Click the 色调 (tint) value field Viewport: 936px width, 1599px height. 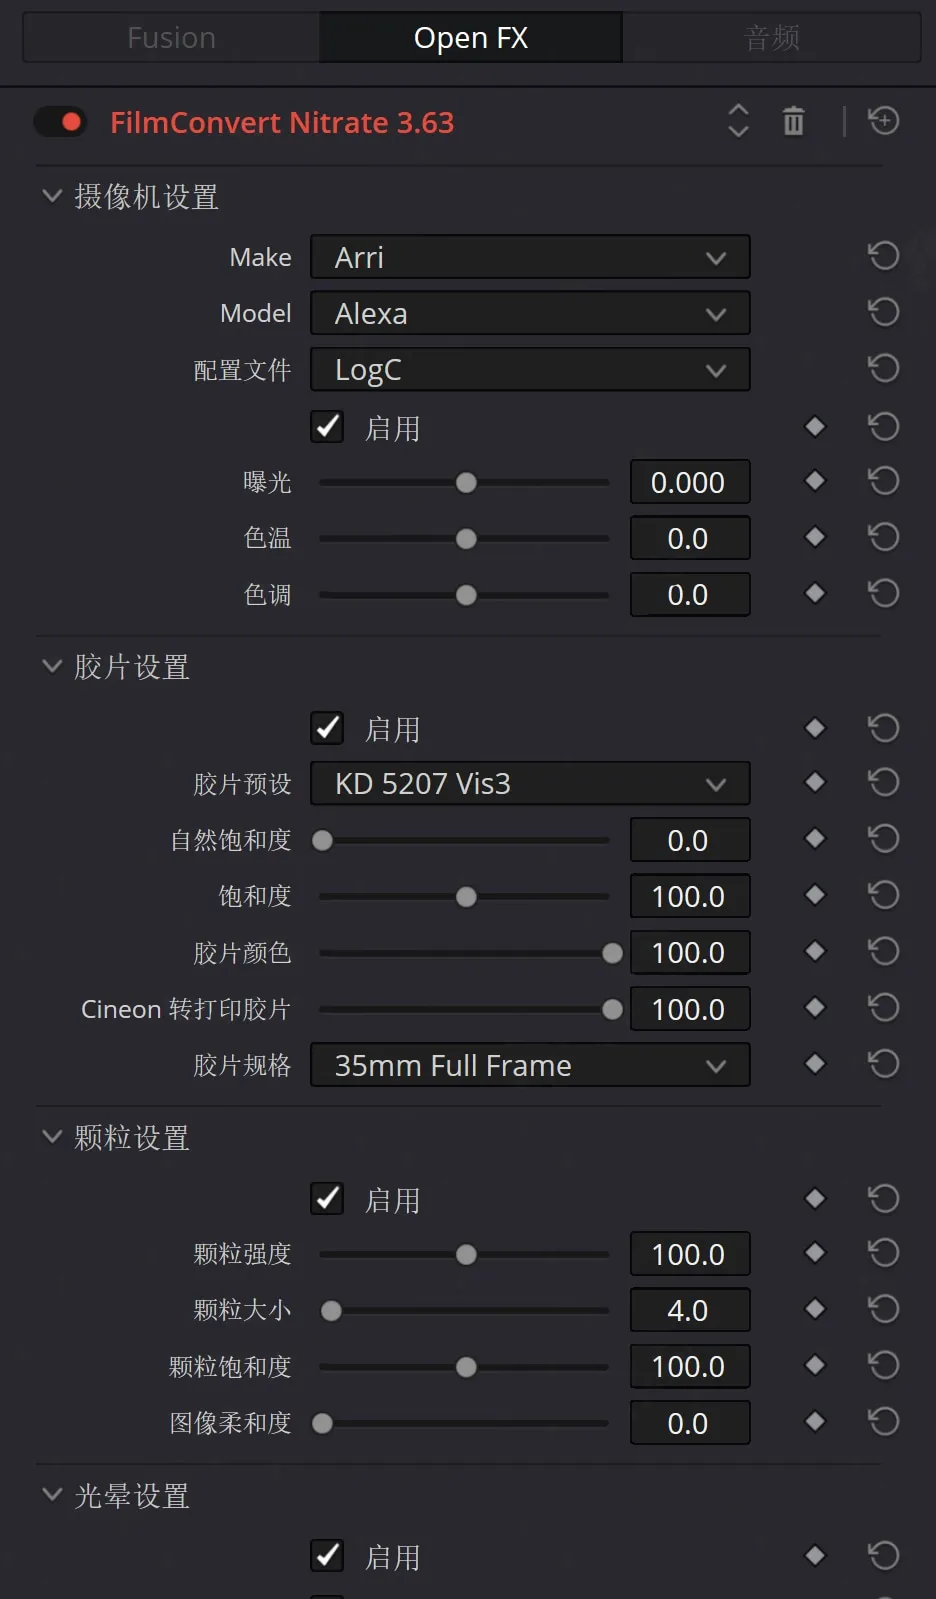coord(689,595)
